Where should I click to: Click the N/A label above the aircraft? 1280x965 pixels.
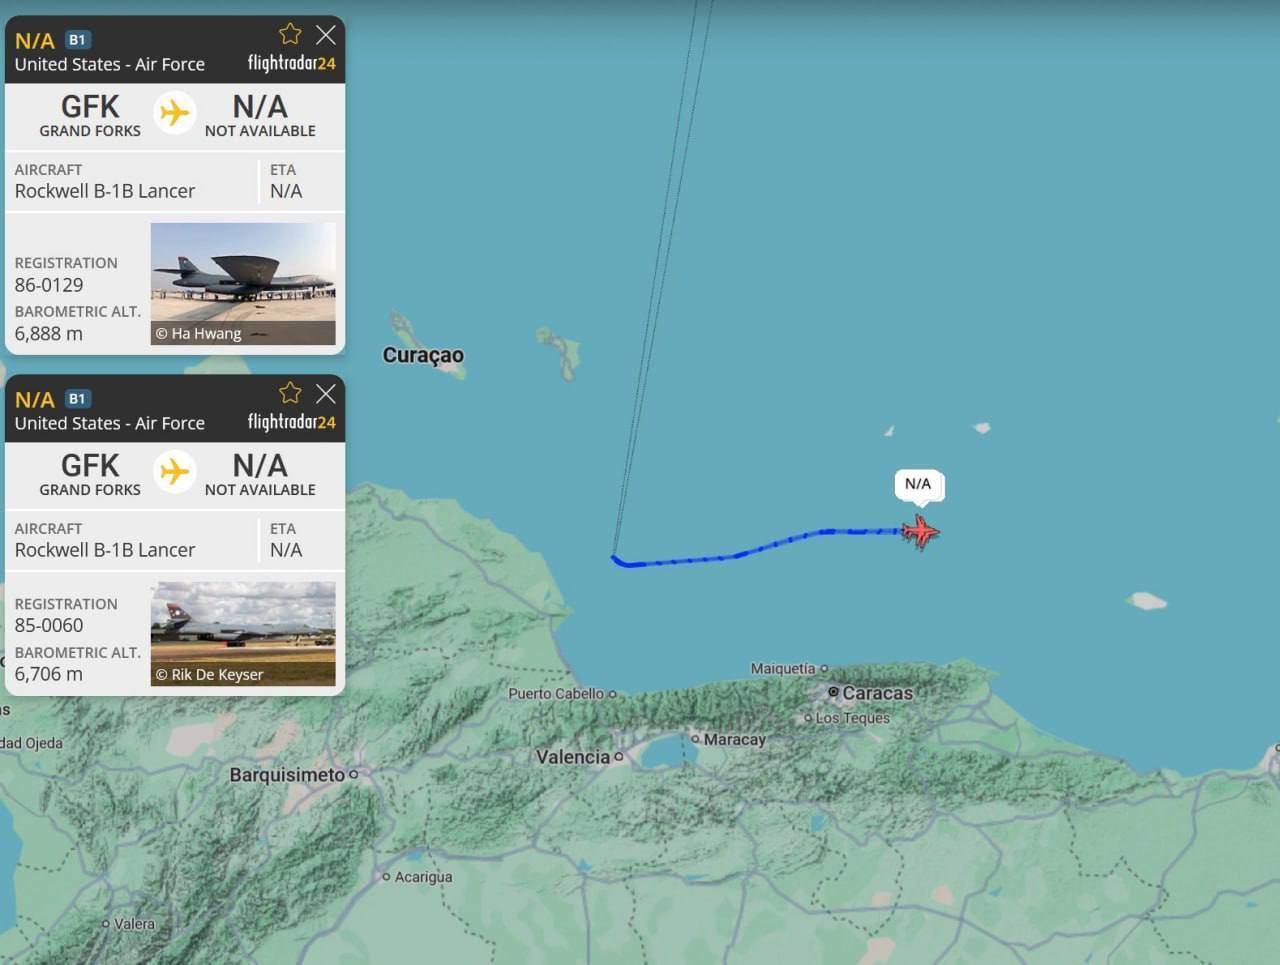(918, 484)
